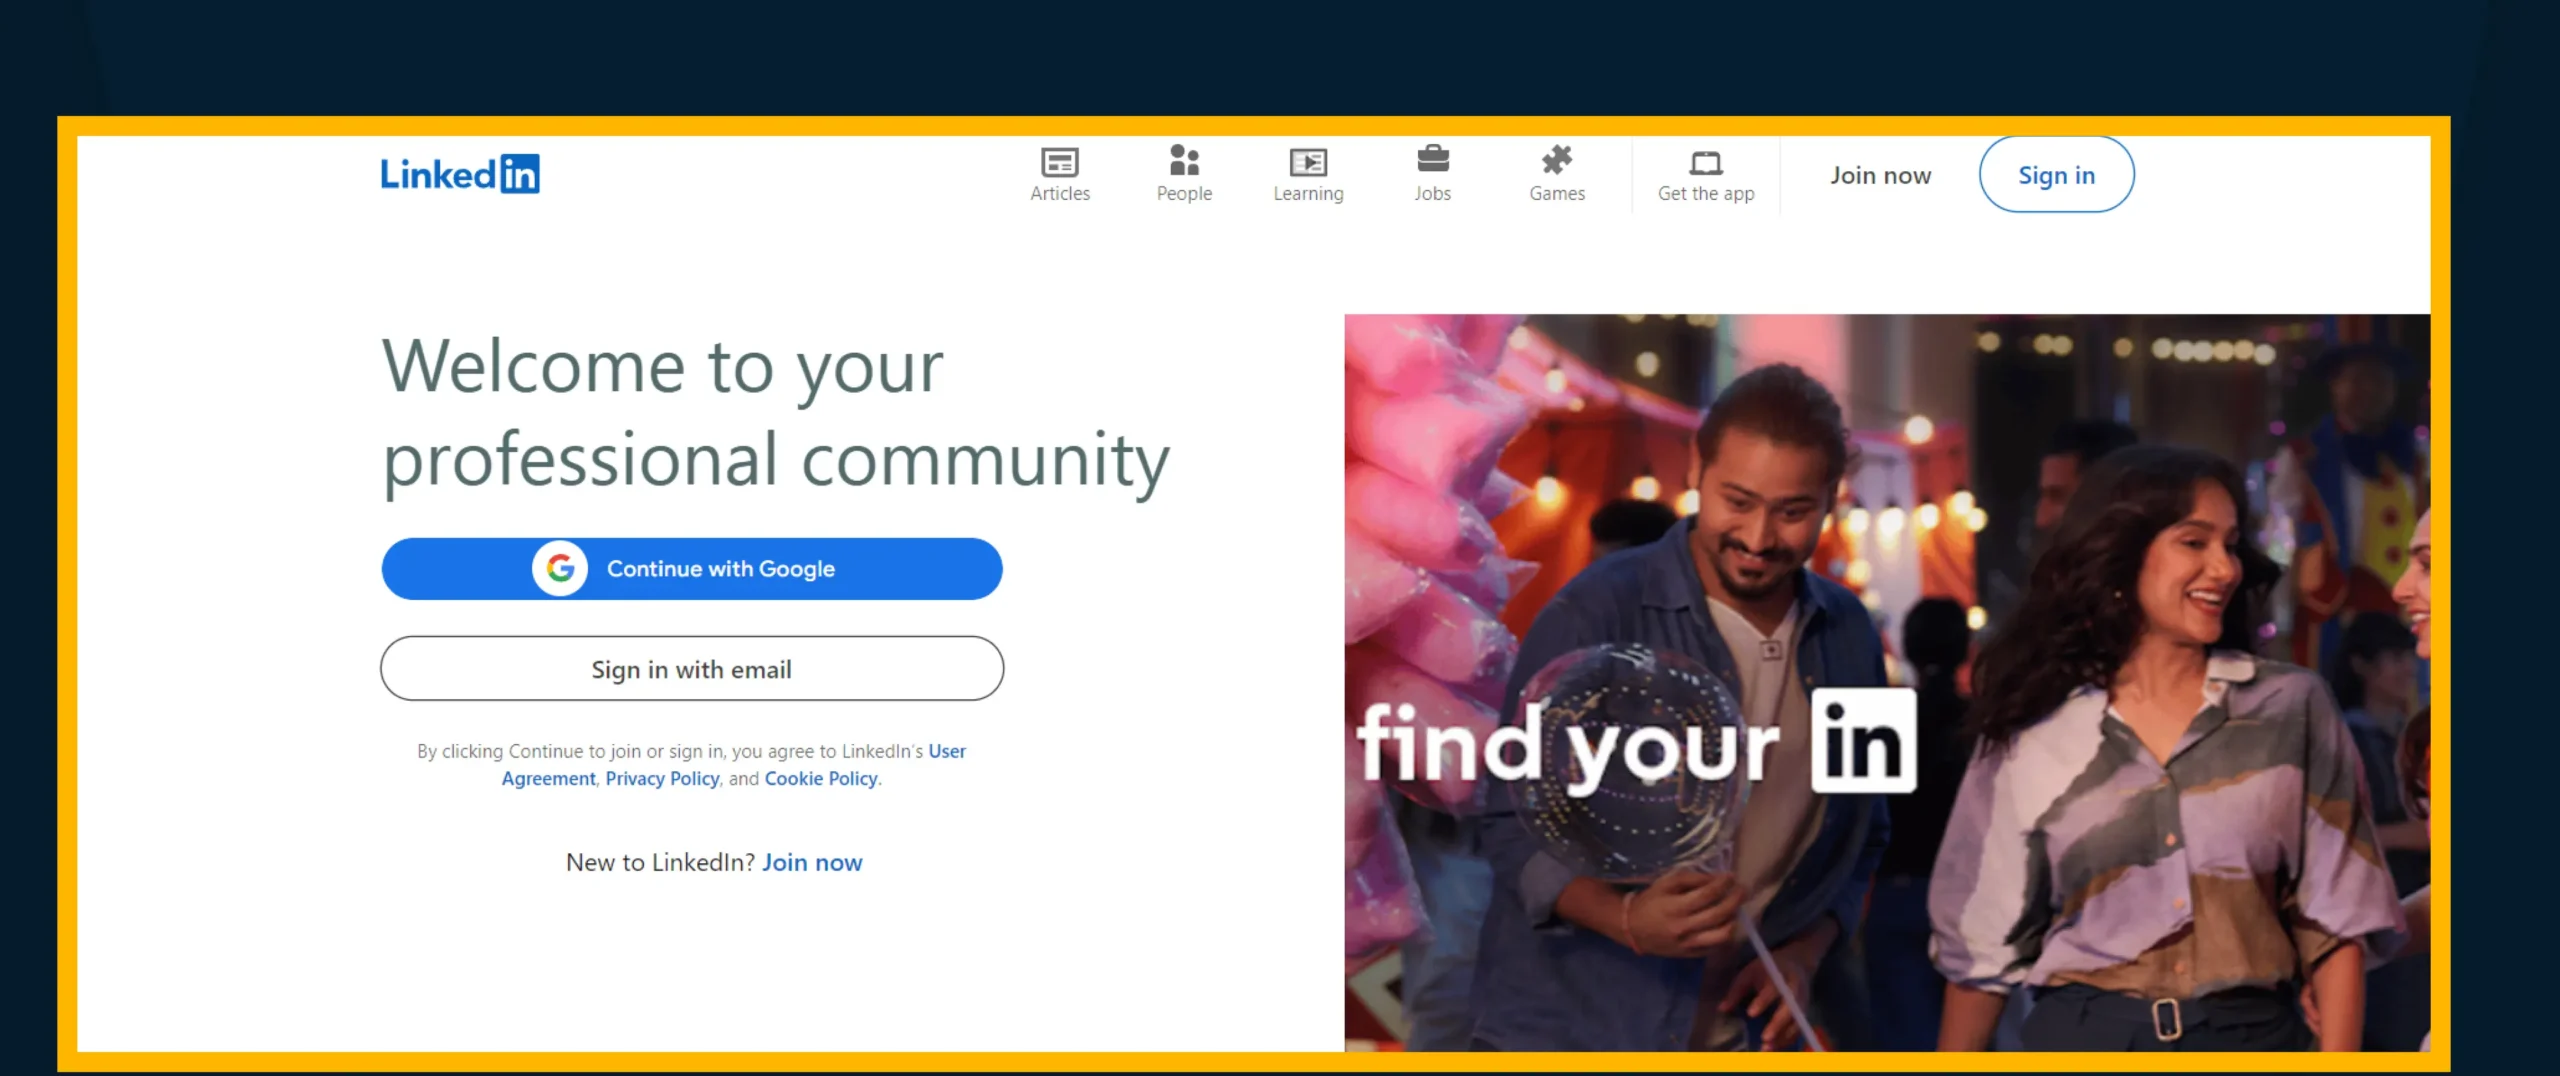The height and width of the screenshot is (1076, 2560).
Task: Open the People icon in the navigation
Action: 1184,160
